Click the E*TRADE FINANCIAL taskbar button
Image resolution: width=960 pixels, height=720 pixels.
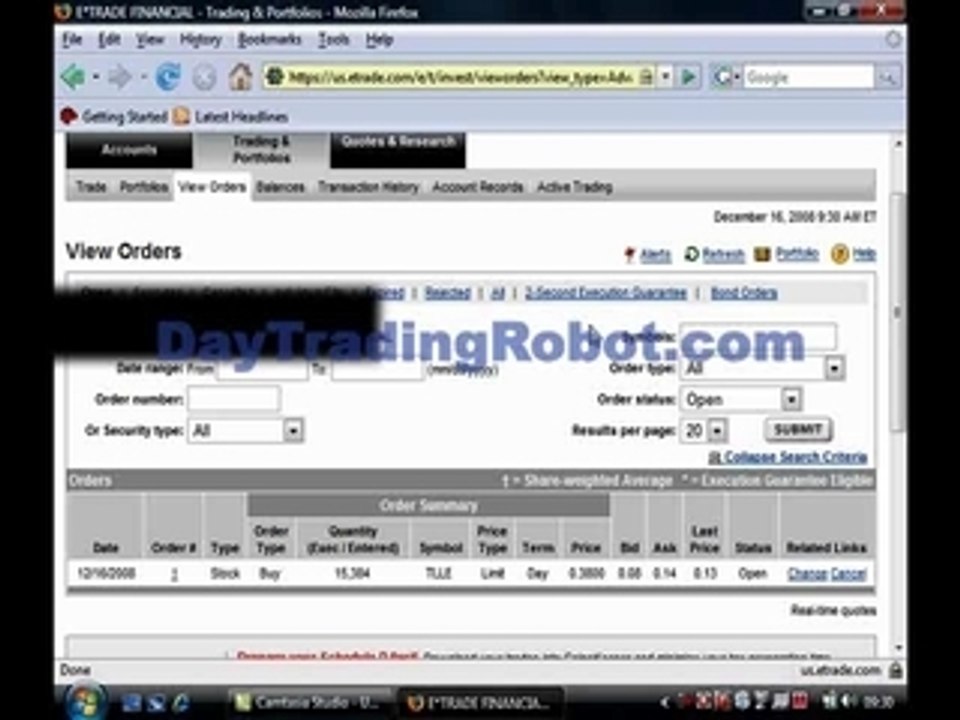[x=480, y=702]
